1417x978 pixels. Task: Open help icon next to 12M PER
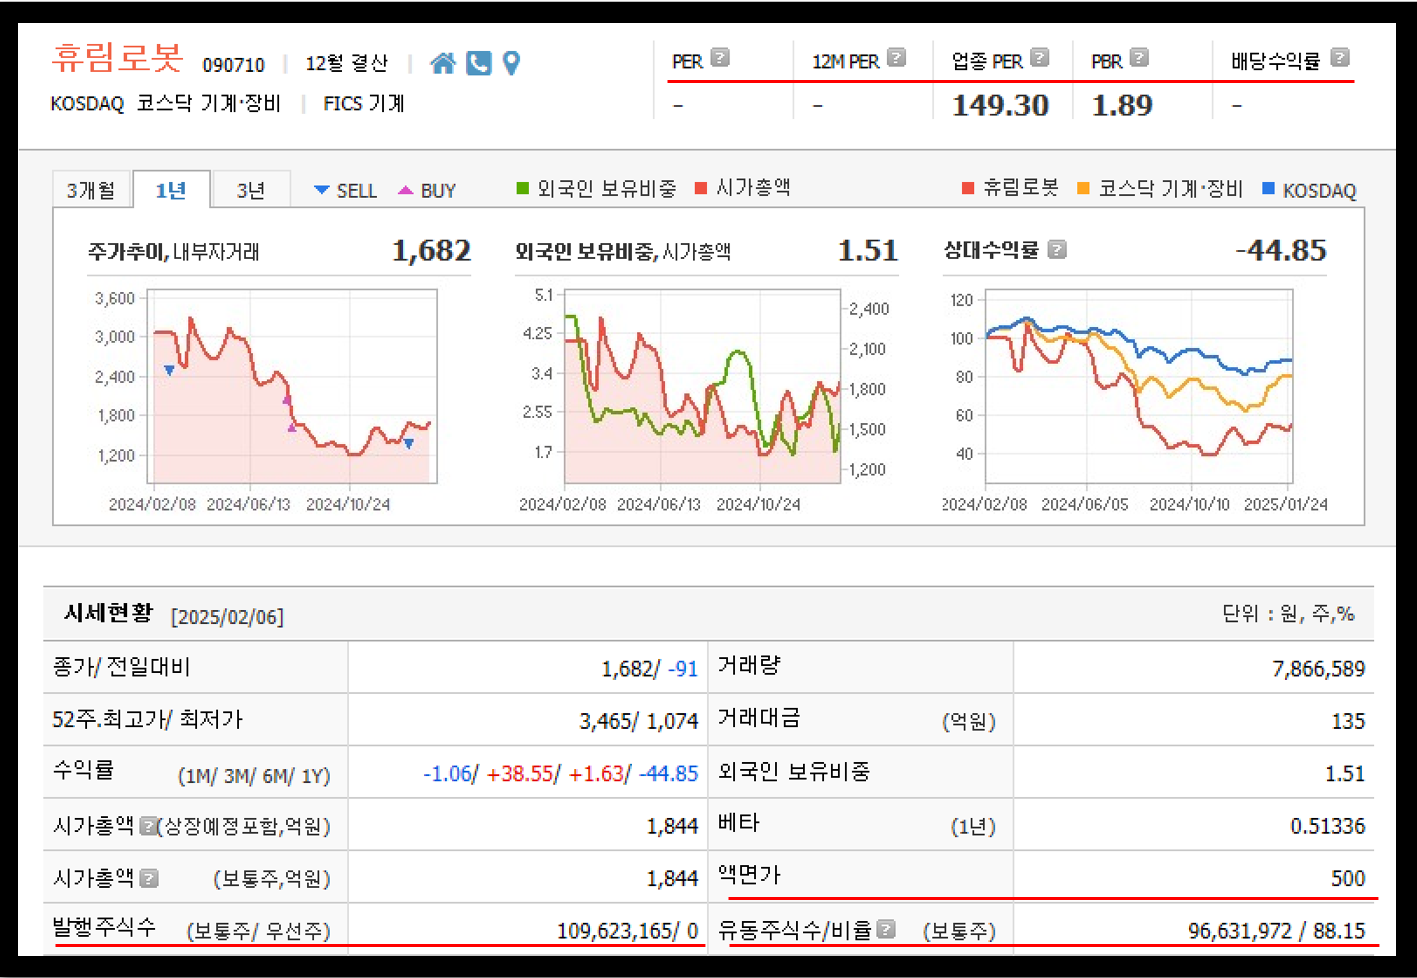[x=897, y=58]
